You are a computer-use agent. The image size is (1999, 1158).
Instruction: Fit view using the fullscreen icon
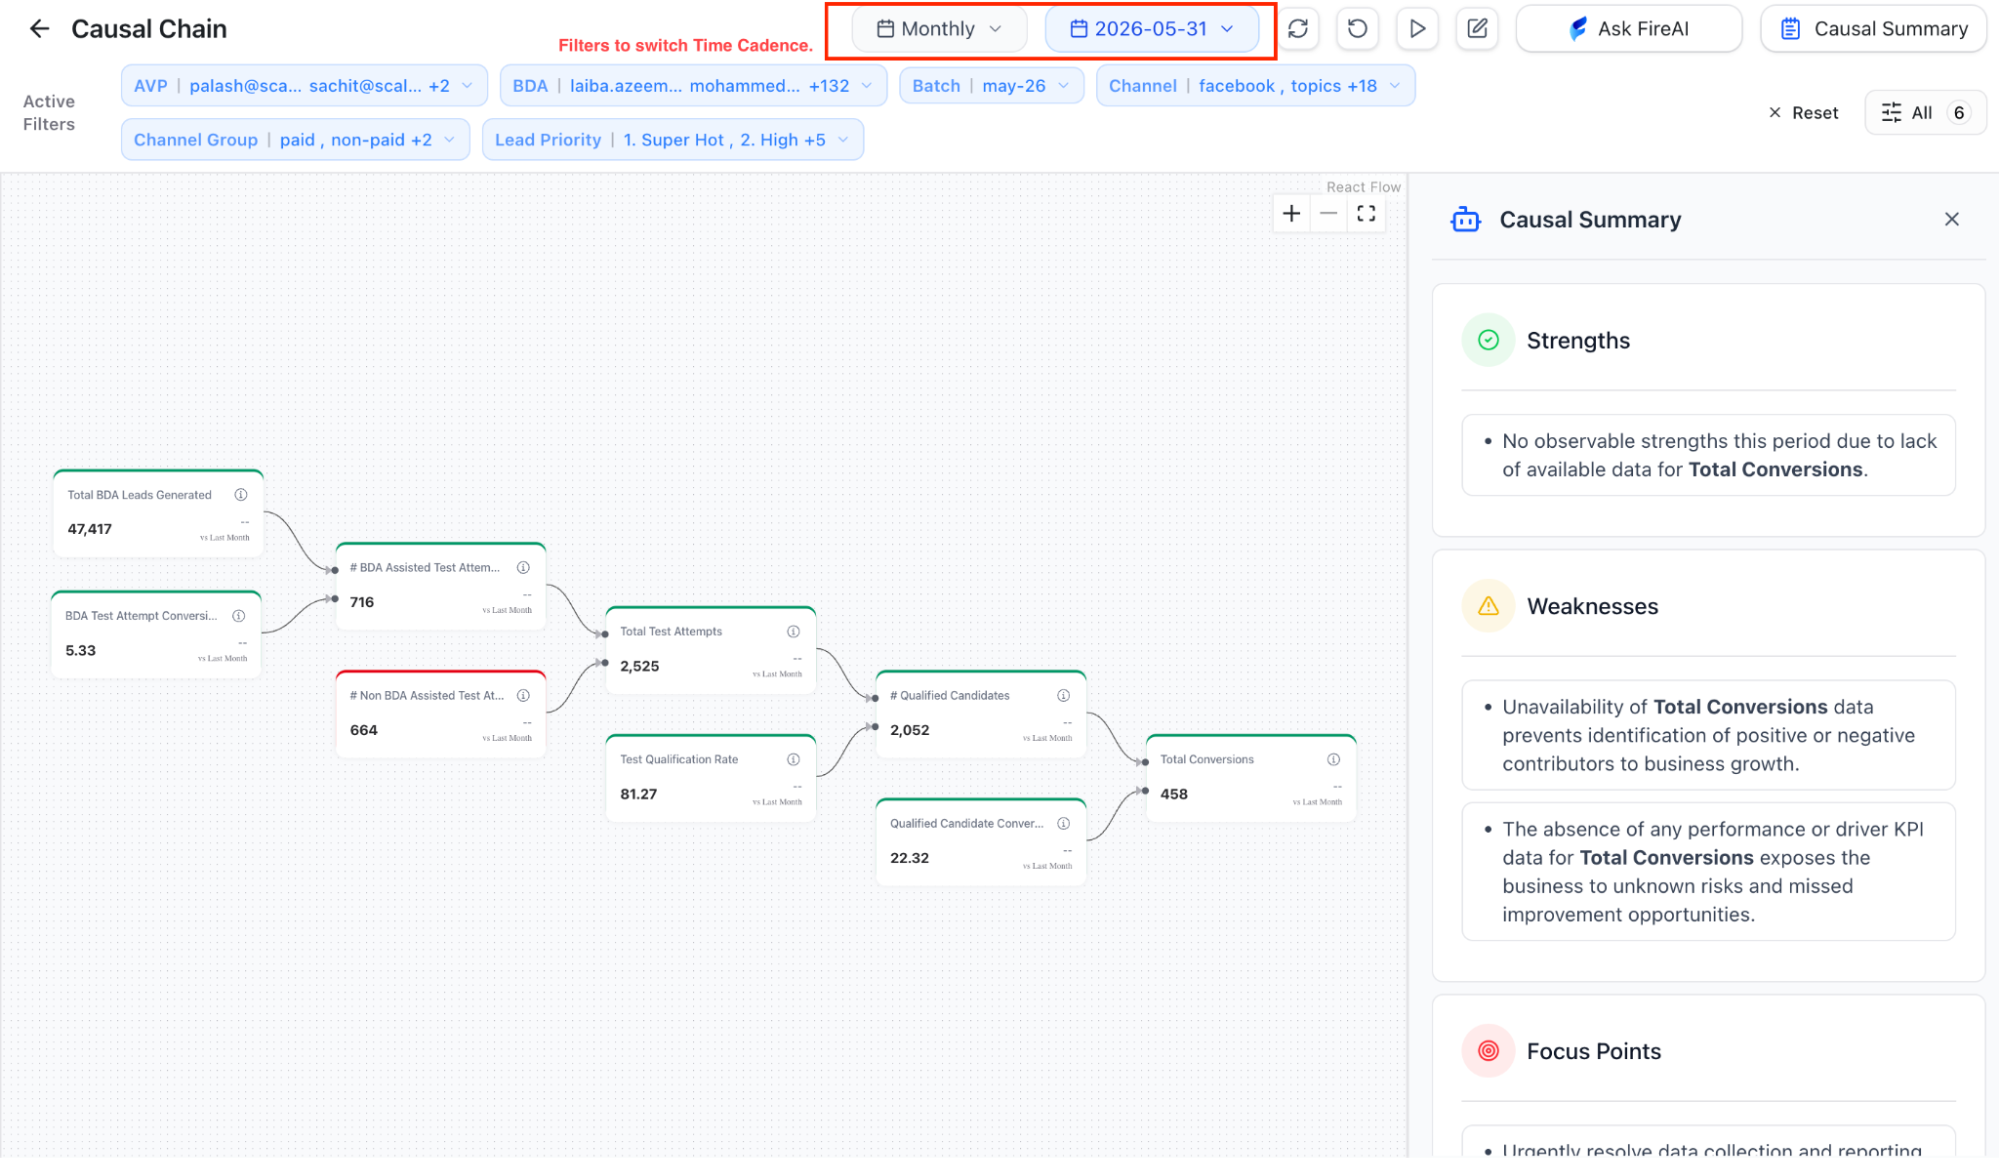[x=1366, y=213]
